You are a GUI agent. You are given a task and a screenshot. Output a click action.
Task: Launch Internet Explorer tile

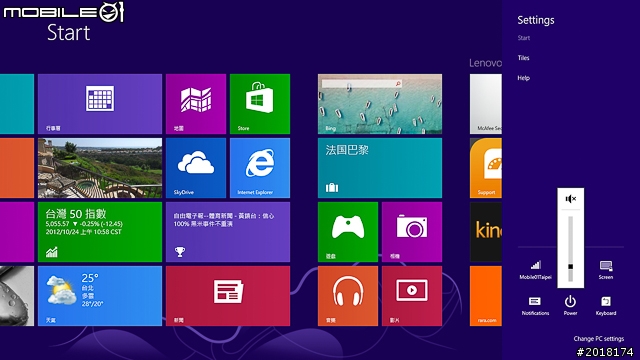[260, 168]
